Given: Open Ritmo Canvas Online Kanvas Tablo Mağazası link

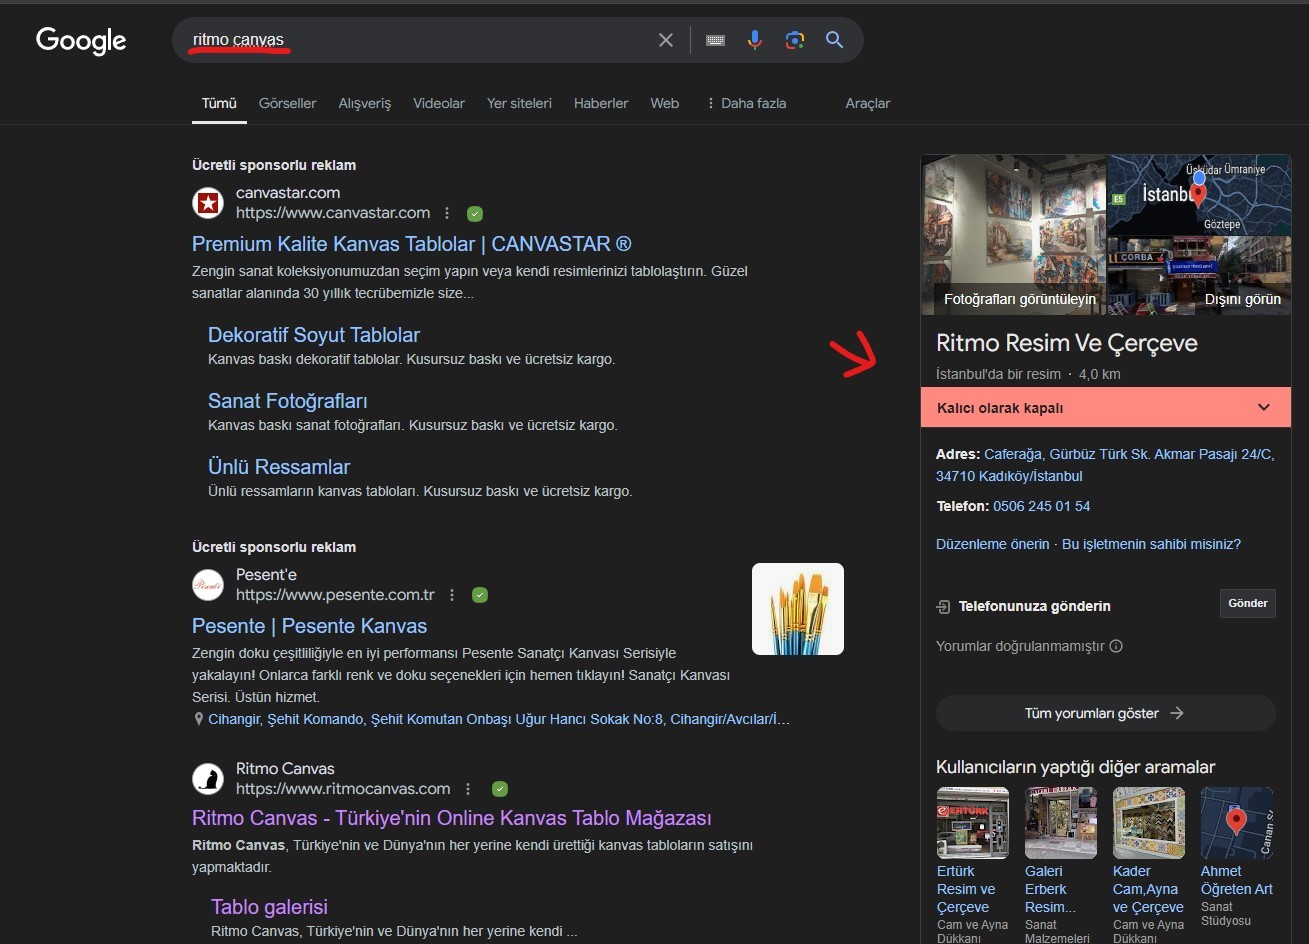Looking at the screenshot, I should click(452, 818).
